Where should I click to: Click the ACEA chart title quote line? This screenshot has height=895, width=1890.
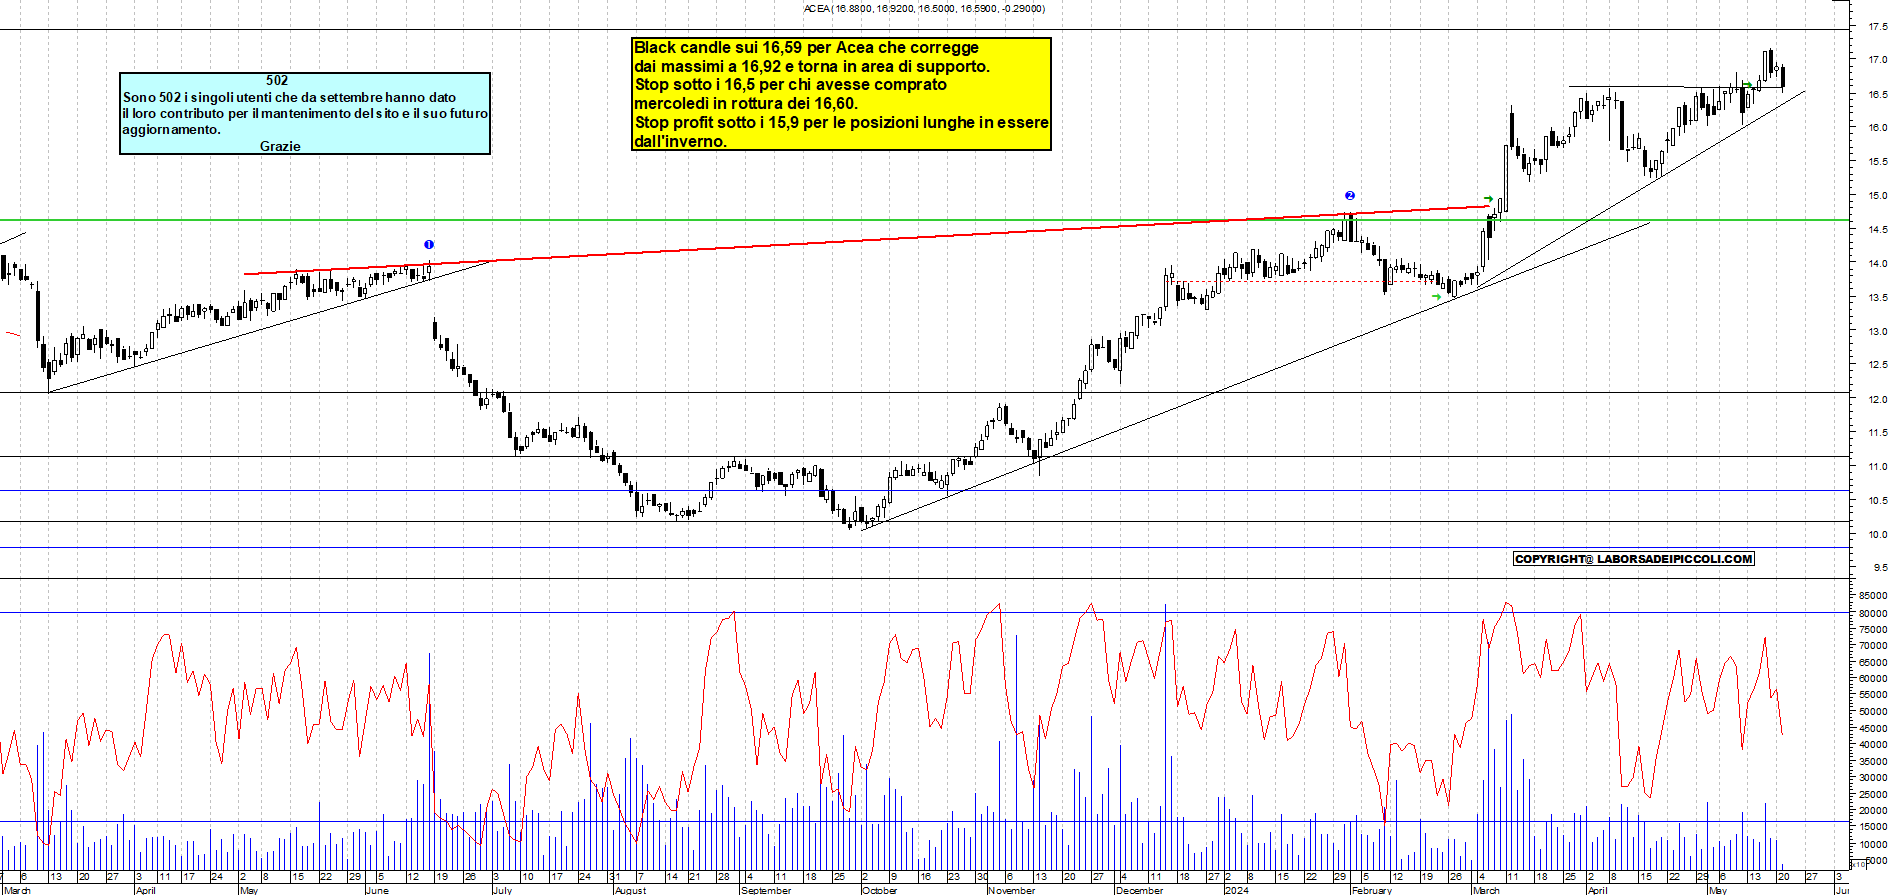click(924, 8)
